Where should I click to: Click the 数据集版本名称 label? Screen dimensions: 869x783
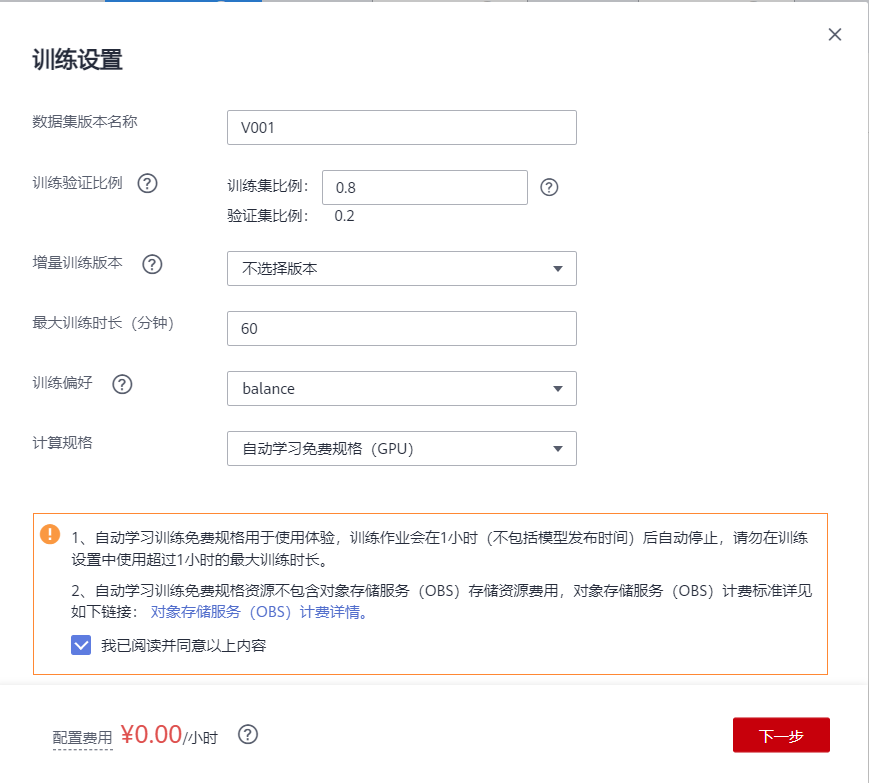pyautogui.click(x=85, y=121)
